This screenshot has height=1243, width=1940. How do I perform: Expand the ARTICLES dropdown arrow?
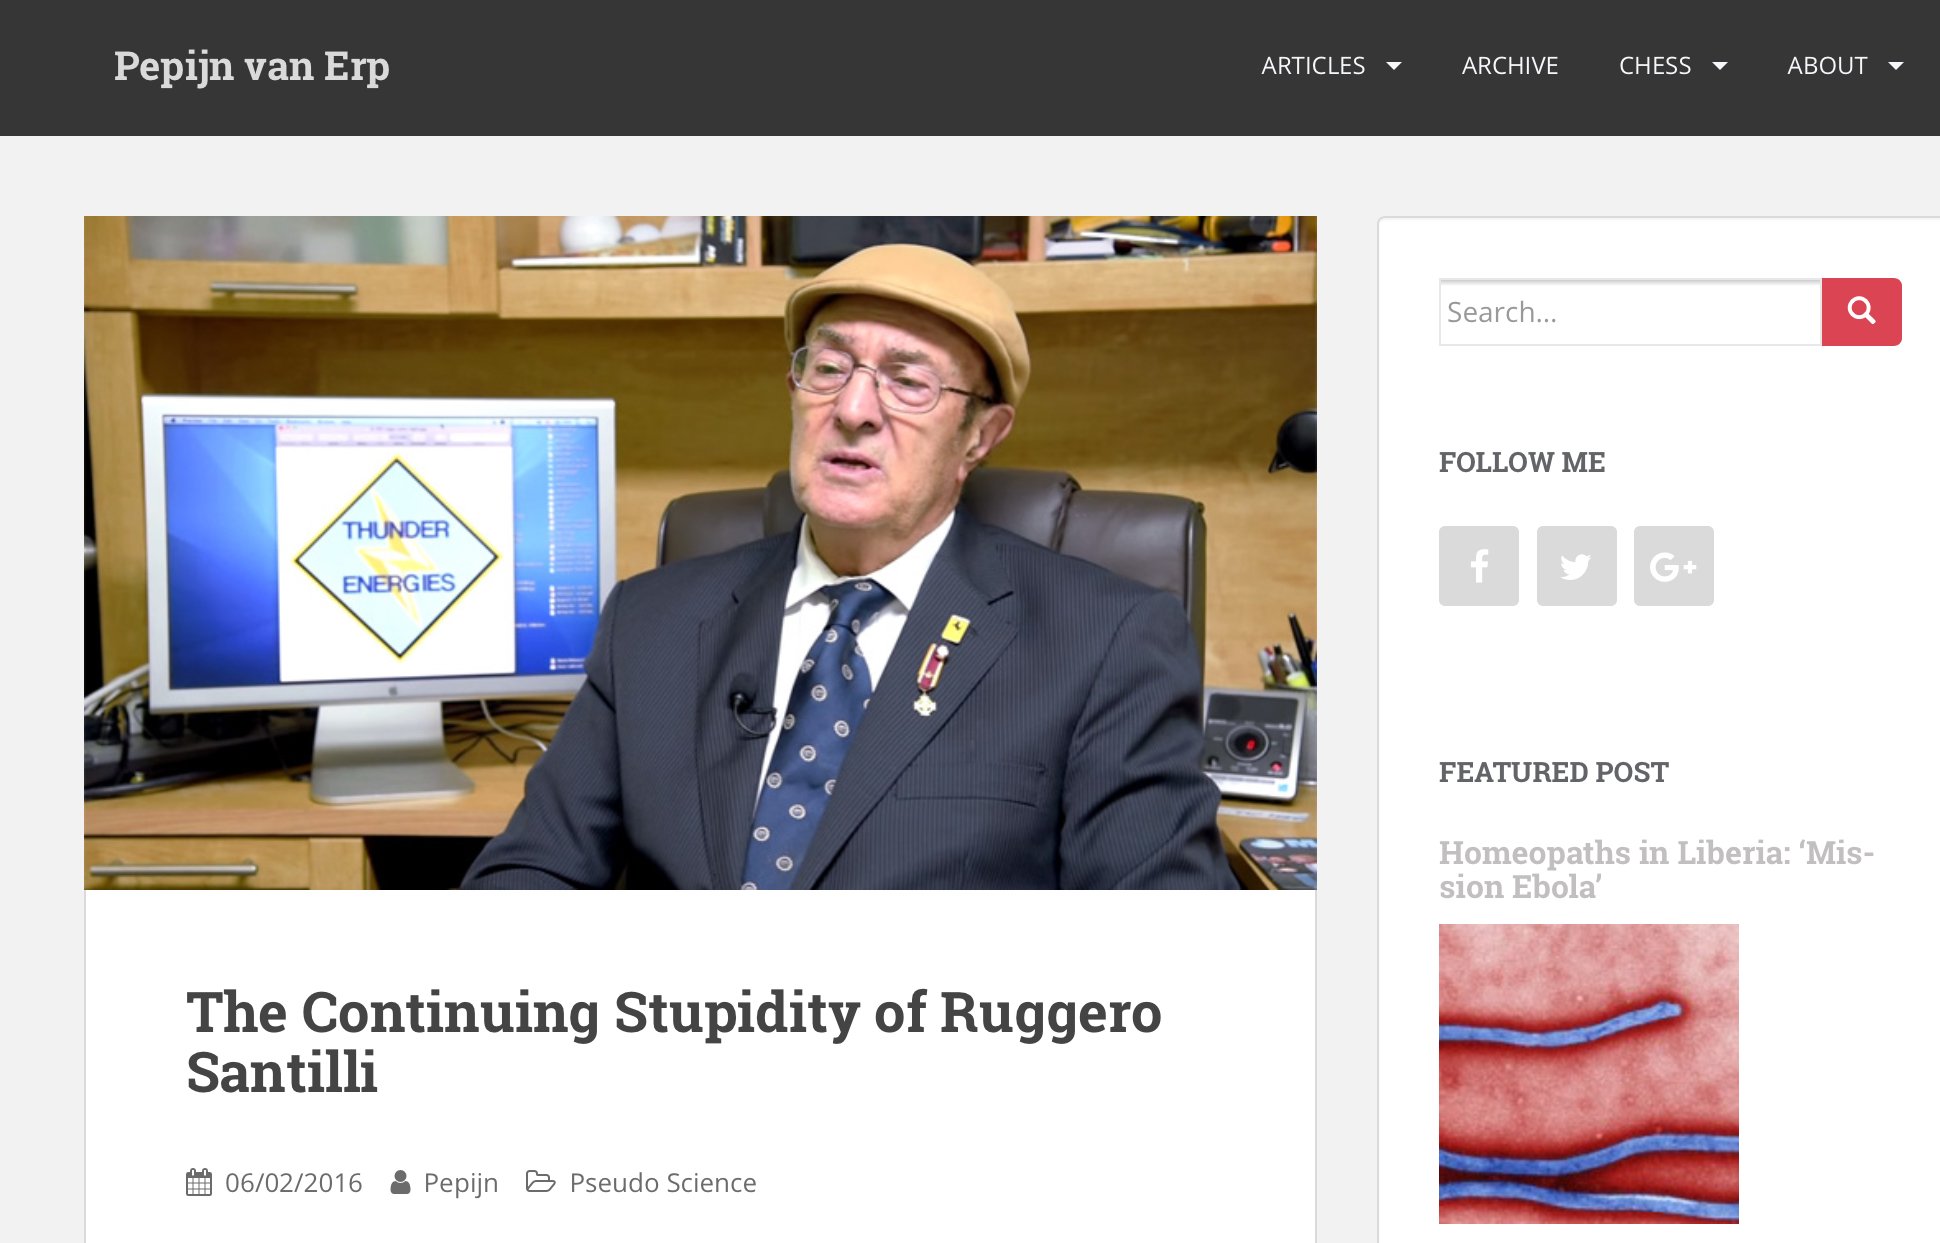pyautogui.click(x=1393, y=66)
